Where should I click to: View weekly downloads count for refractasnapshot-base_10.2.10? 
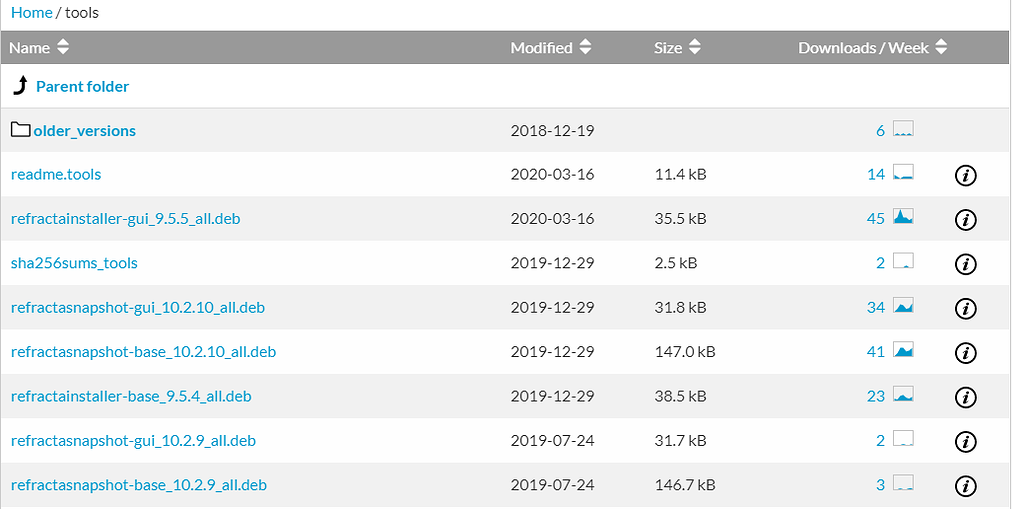point(876,352)
